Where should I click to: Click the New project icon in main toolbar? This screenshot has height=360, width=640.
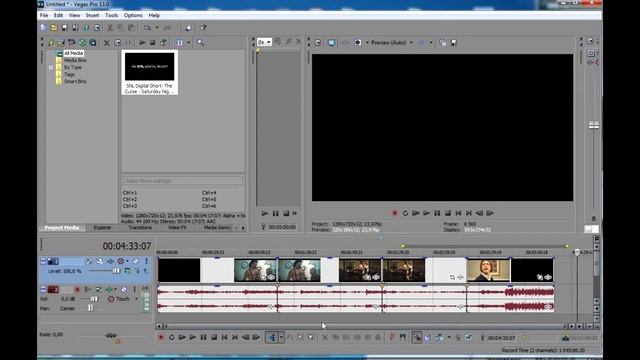(44, 28)
